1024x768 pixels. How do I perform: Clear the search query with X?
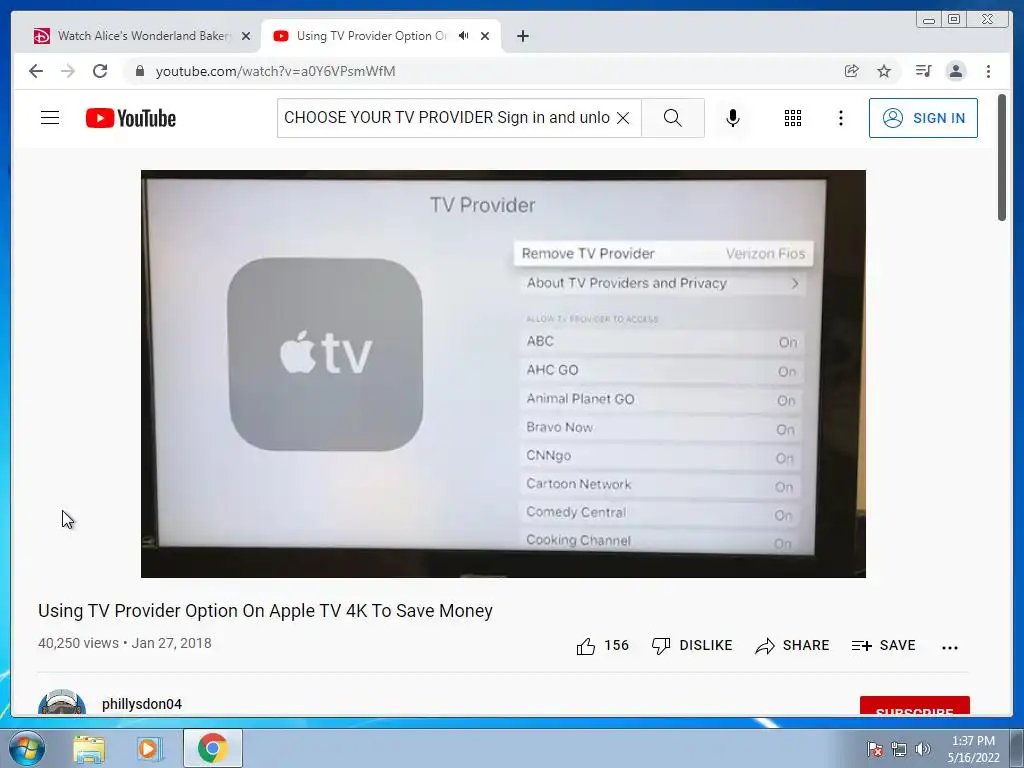(623, 118)
